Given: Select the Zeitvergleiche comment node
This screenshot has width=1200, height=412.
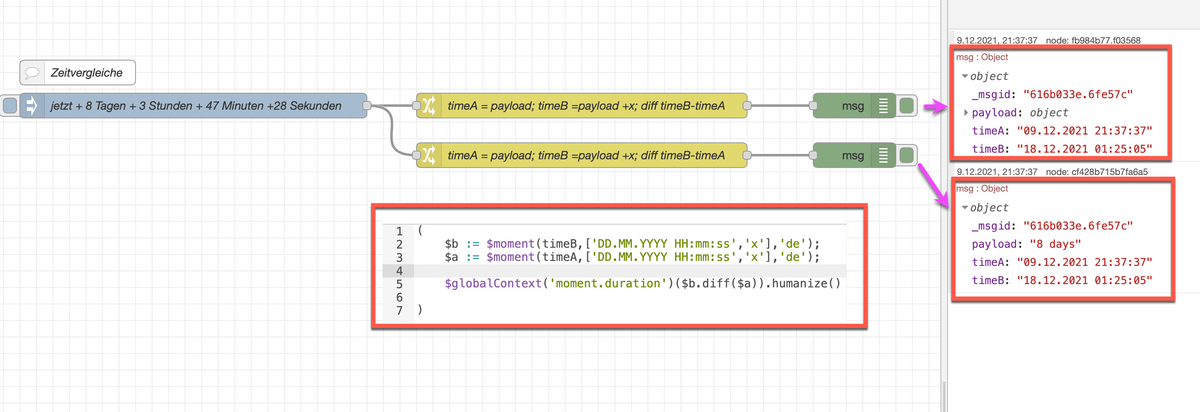Looking at the screenshot, I should 77,73.
